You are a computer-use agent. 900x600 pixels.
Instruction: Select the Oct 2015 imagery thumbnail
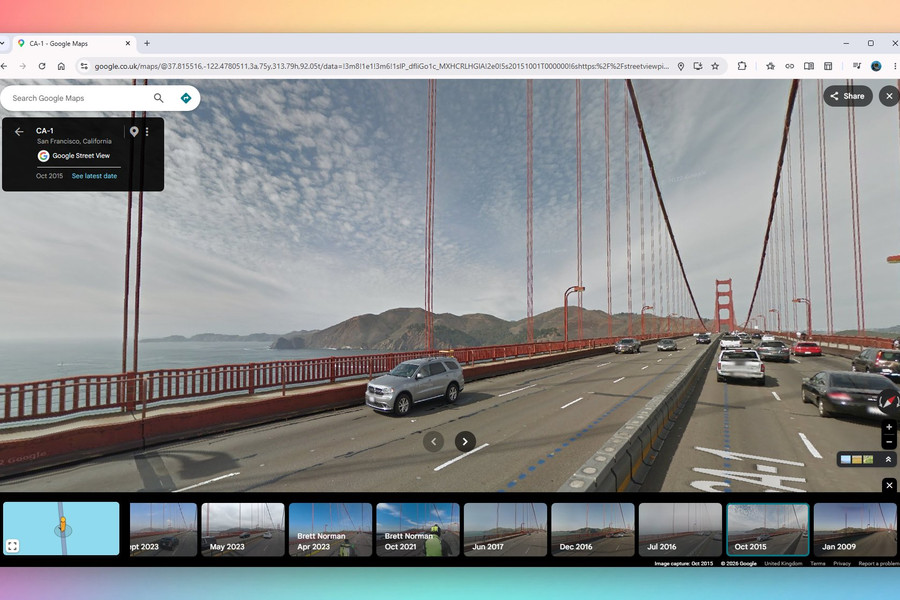pos(768,529)
